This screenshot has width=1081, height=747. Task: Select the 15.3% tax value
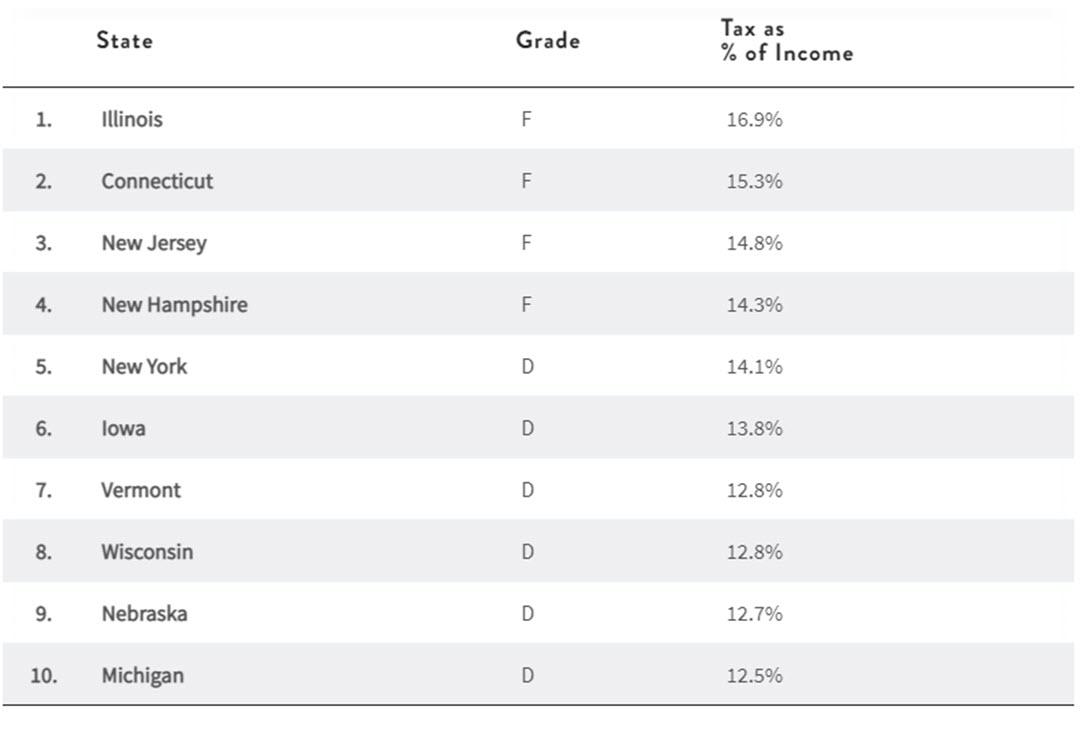pyautogui.click(x=754, y=181)
